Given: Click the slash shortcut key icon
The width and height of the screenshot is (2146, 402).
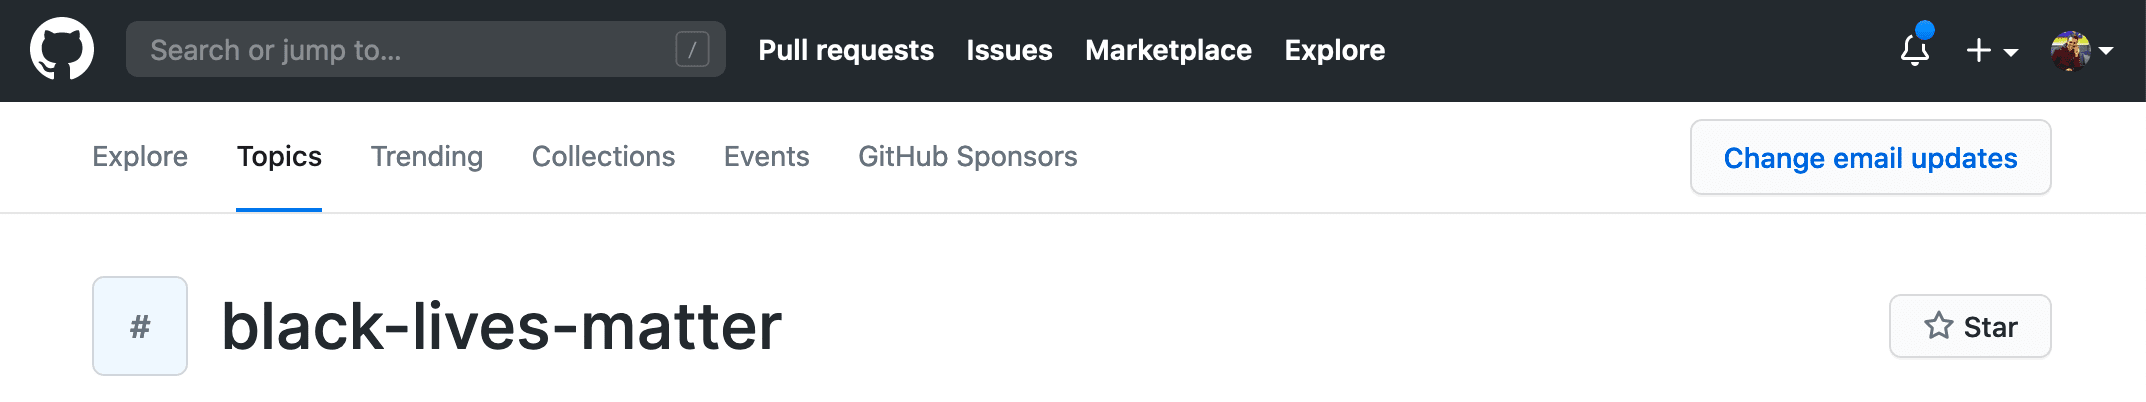Looking at the screenshot, I should coord(692,49).
